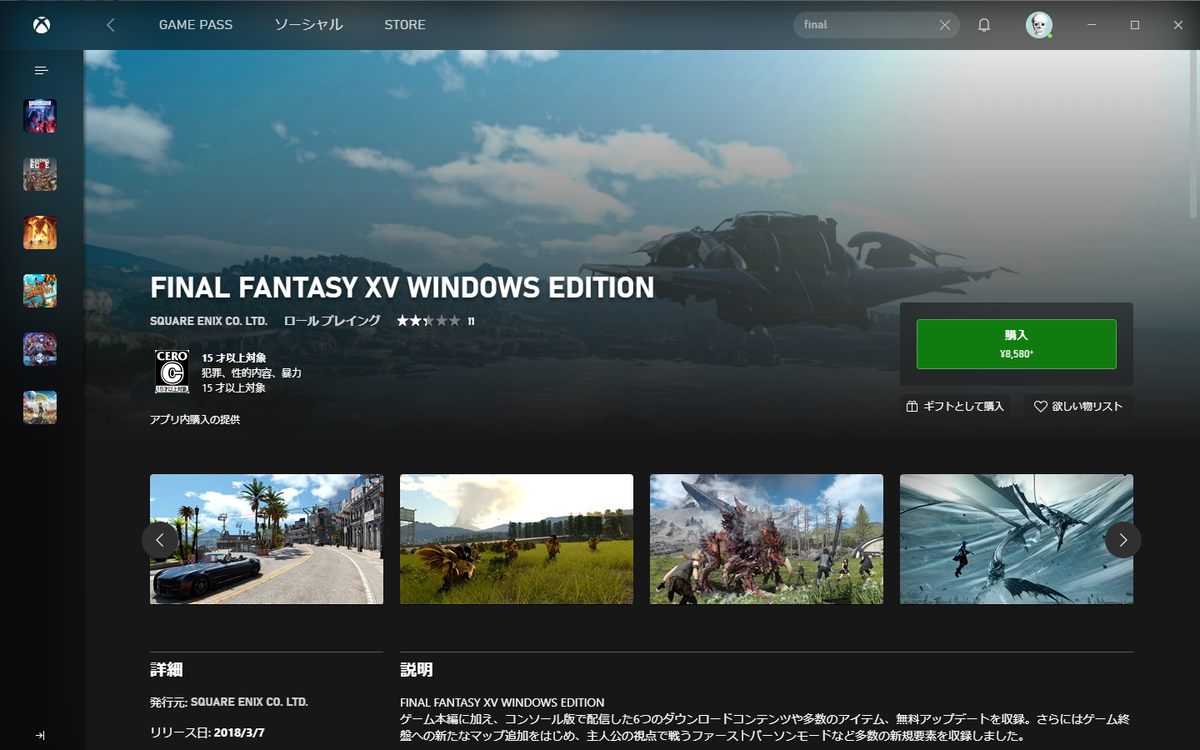
Task: Click the ロールプレイング genre label
Action: coord(332,321)
